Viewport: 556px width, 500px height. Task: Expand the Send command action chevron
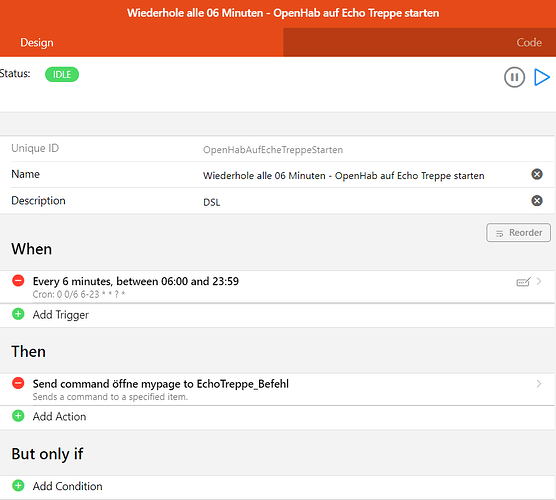(x=539, y=384)
